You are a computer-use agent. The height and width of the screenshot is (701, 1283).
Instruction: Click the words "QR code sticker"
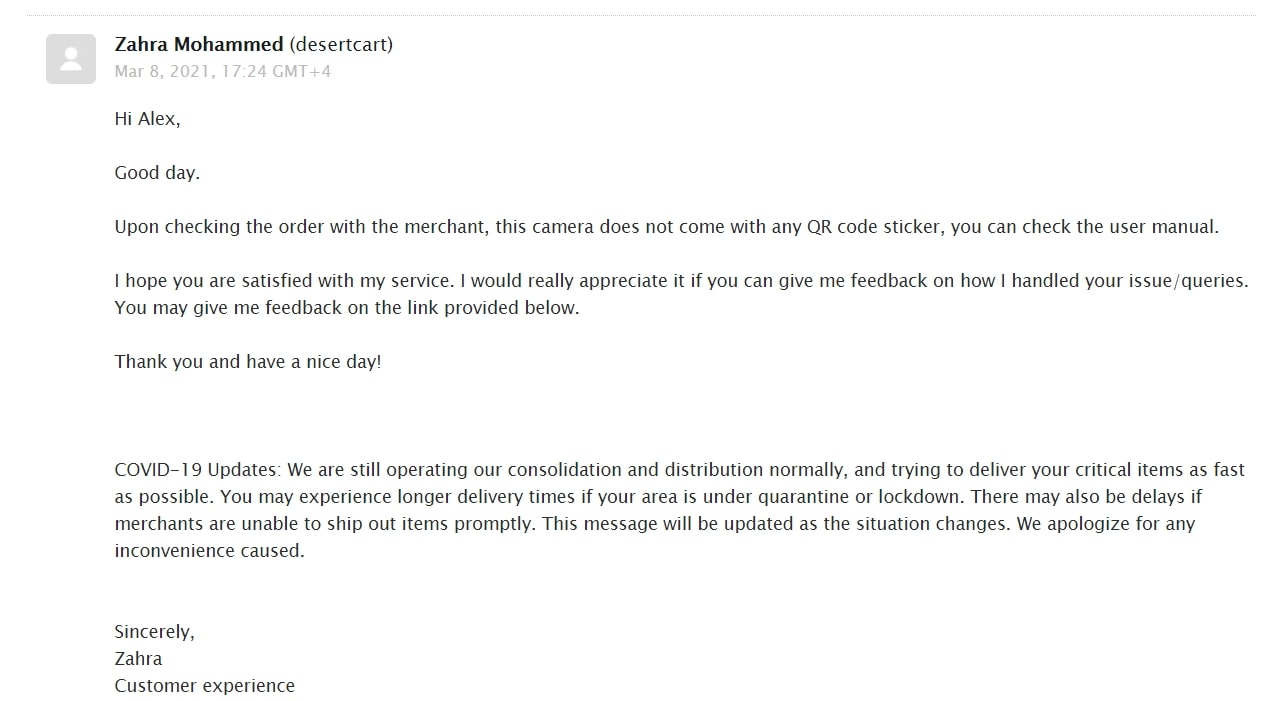874,227
